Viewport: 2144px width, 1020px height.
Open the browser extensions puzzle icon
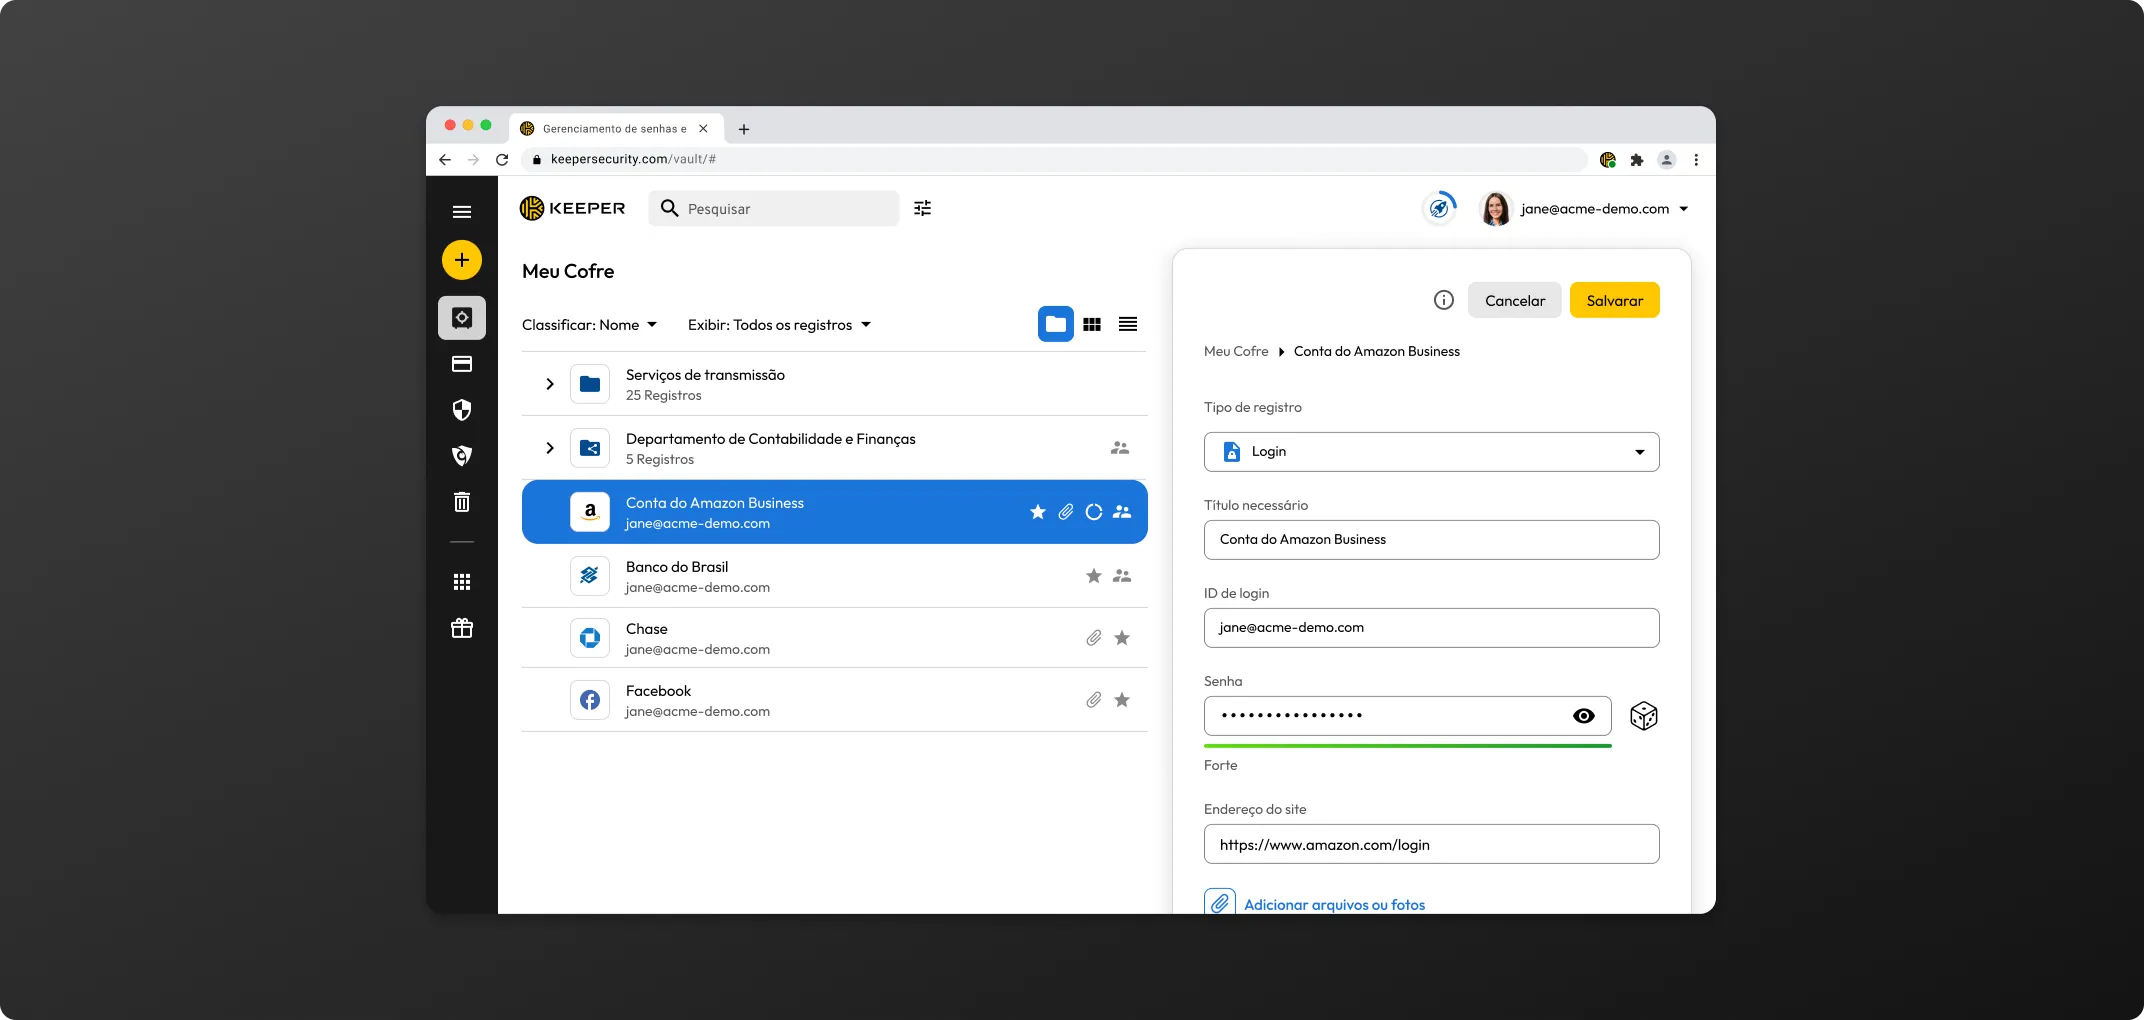[1637, 159]
